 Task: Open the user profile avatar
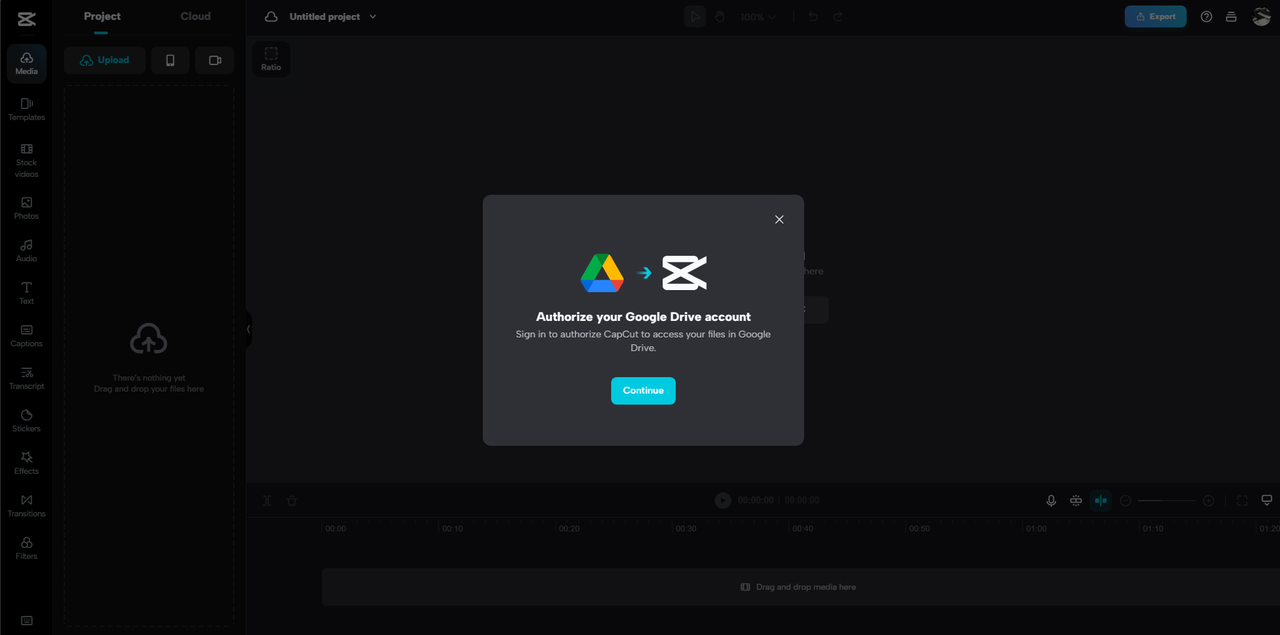coord(1262,17)
